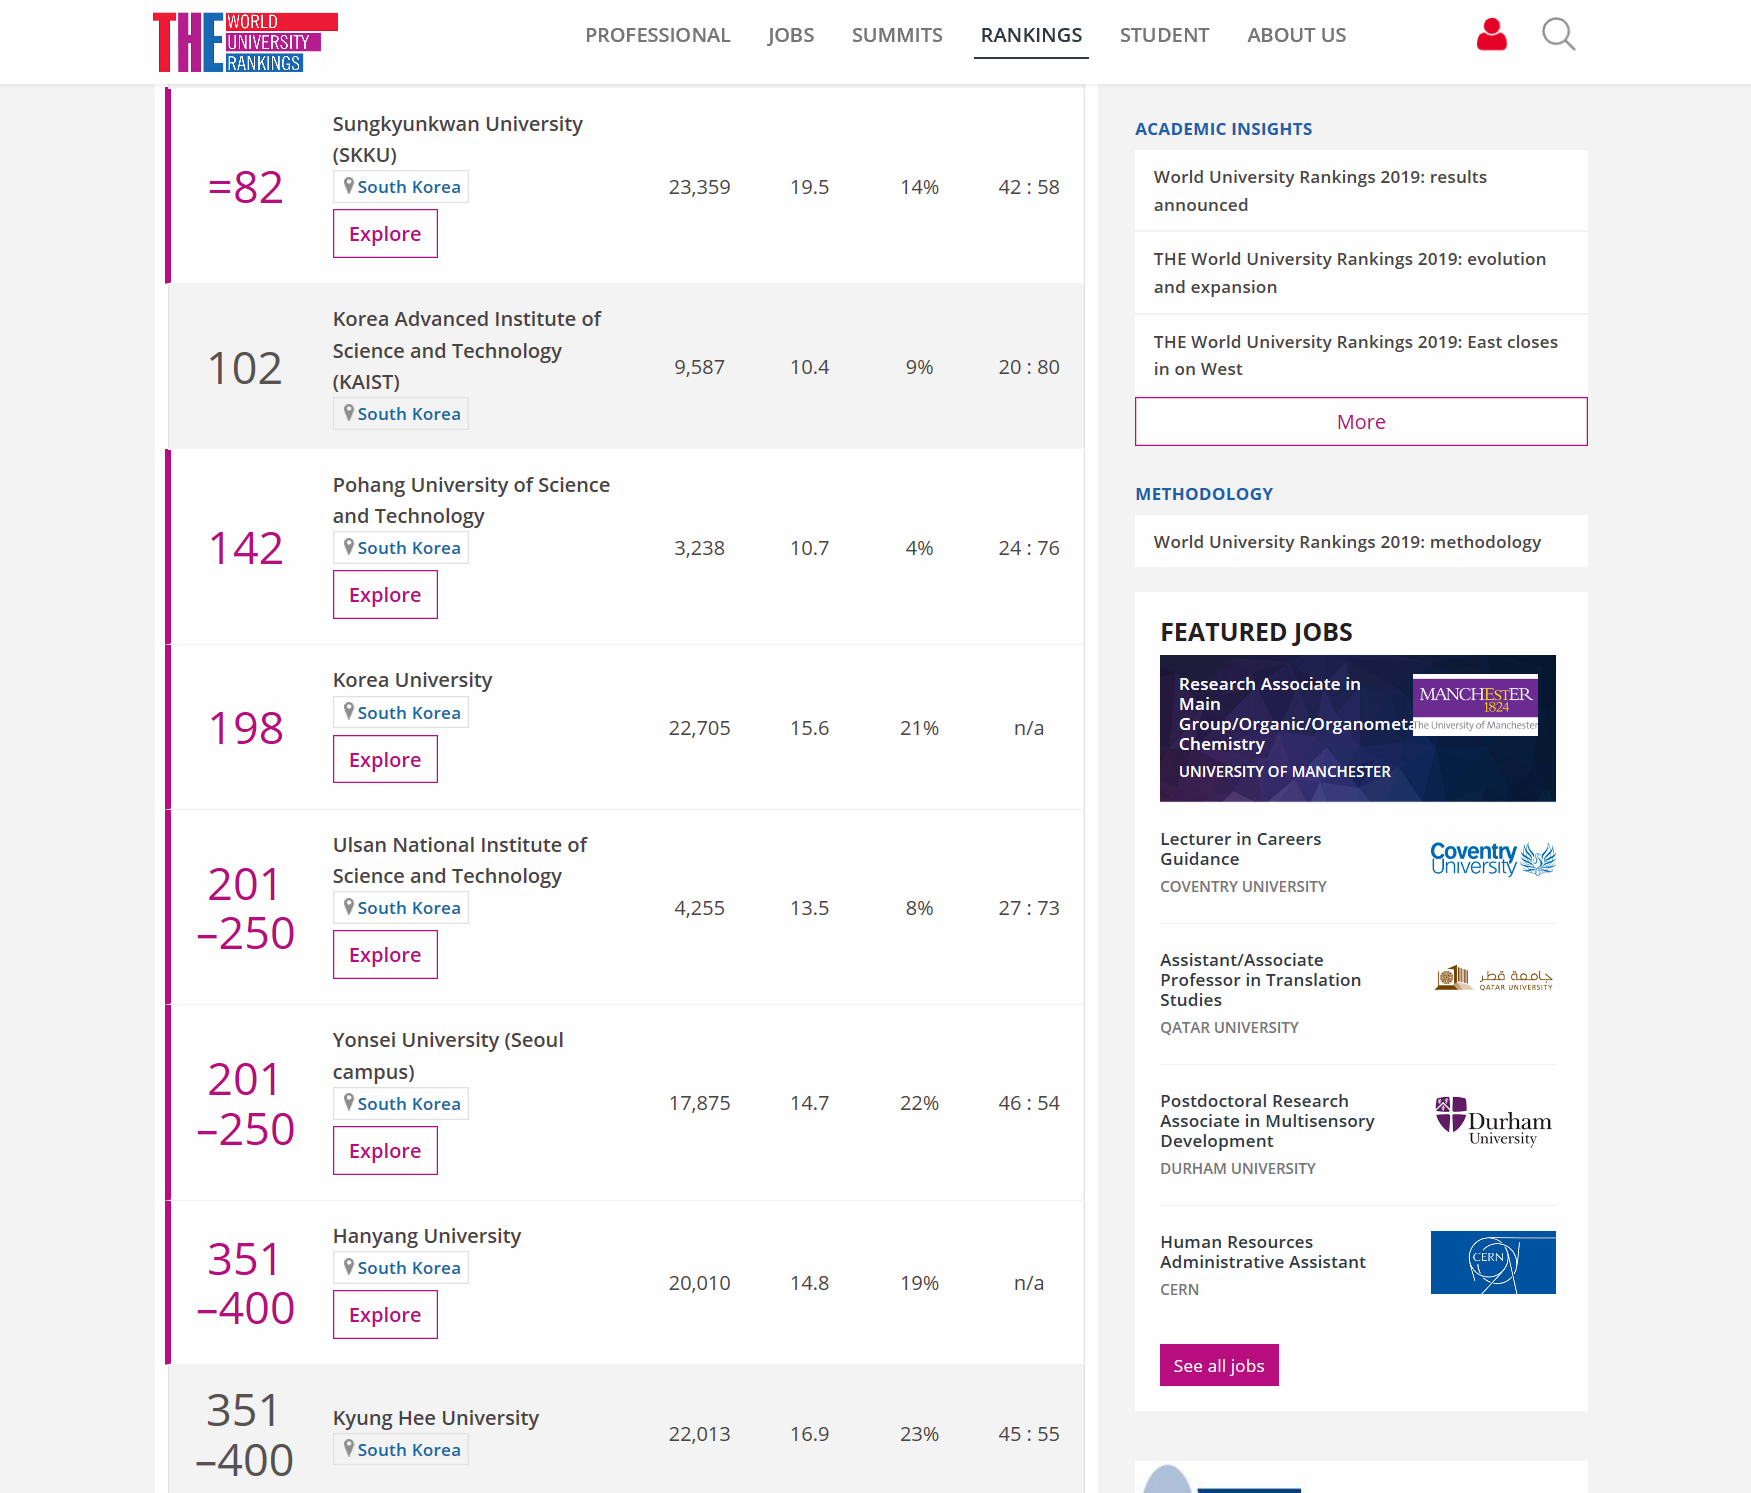Viewport: 1751px width, 1493px height.
Task: Open Lecturer in Careers Guidance job
Action: (1240, 849)
